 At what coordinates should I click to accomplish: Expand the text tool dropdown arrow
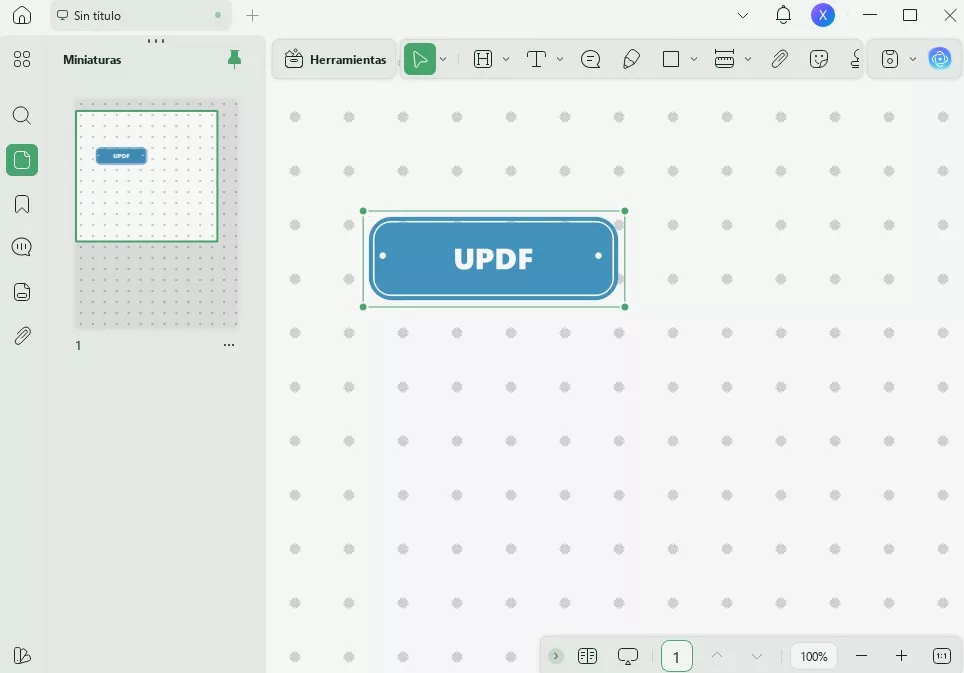click(560, 59)
